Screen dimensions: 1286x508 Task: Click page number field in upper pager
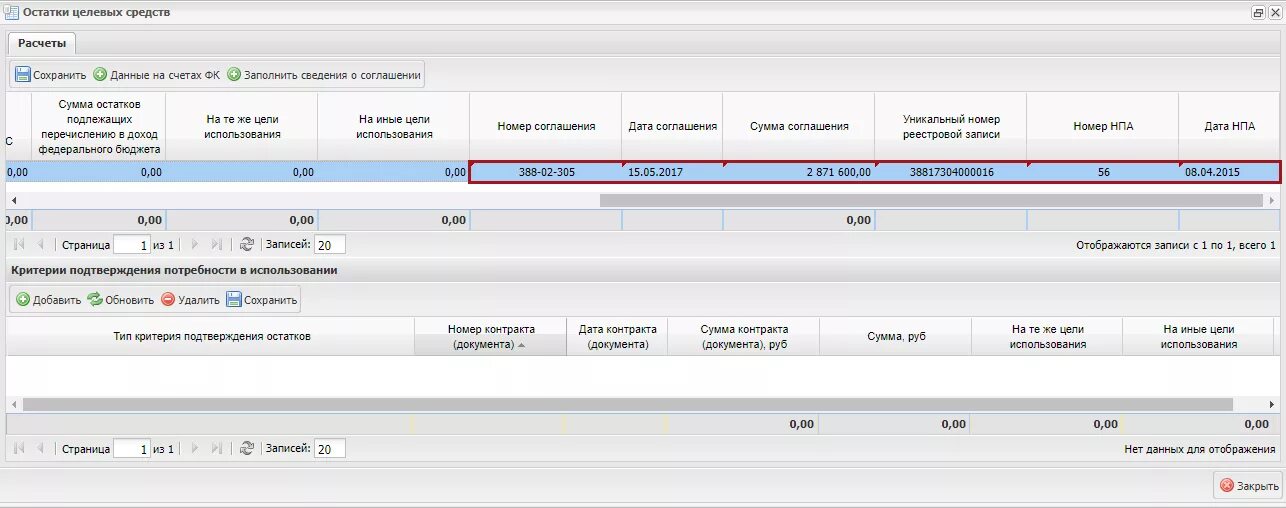tap(132, 245)
